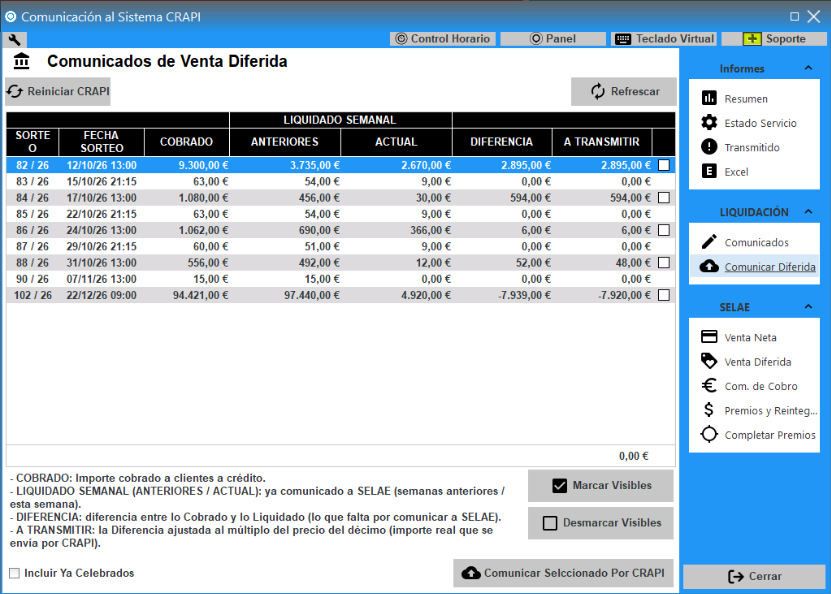The image size is (831, 594).
Task: Open Excel export entry
Action: (x=736, y=172)
